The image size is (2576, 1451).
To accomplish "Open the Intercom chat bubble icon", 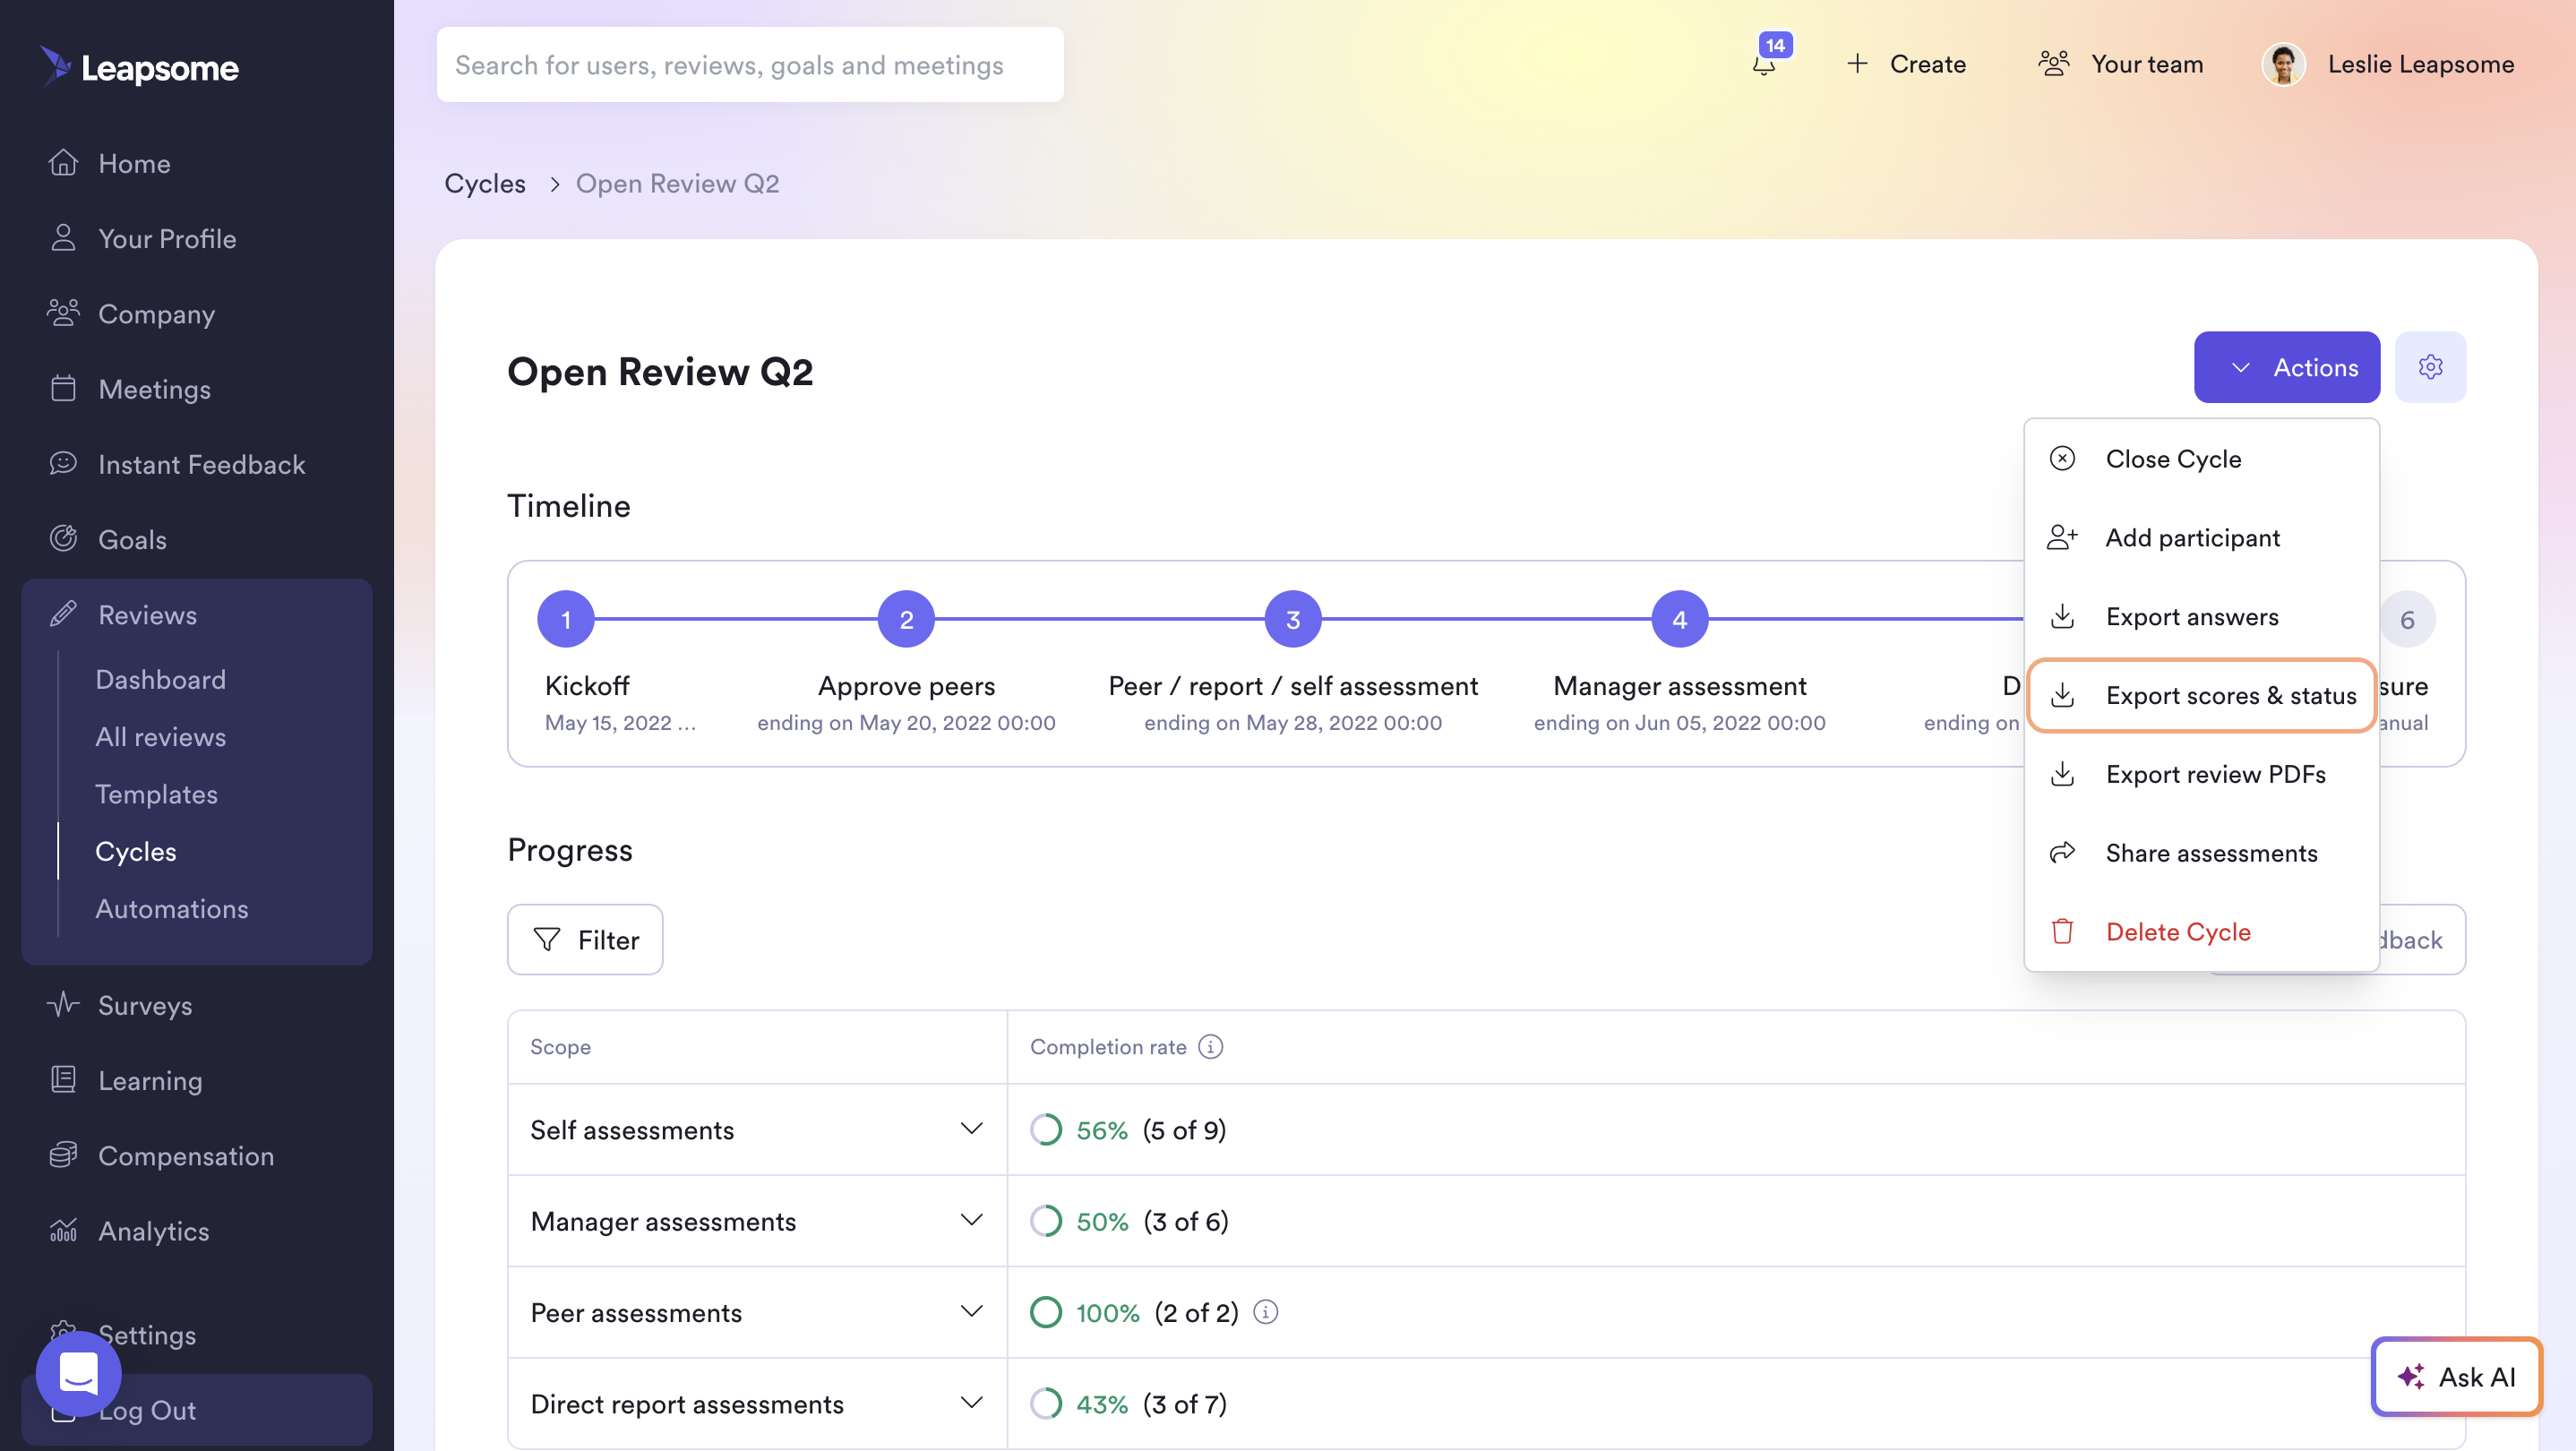I will point(78,1373).
